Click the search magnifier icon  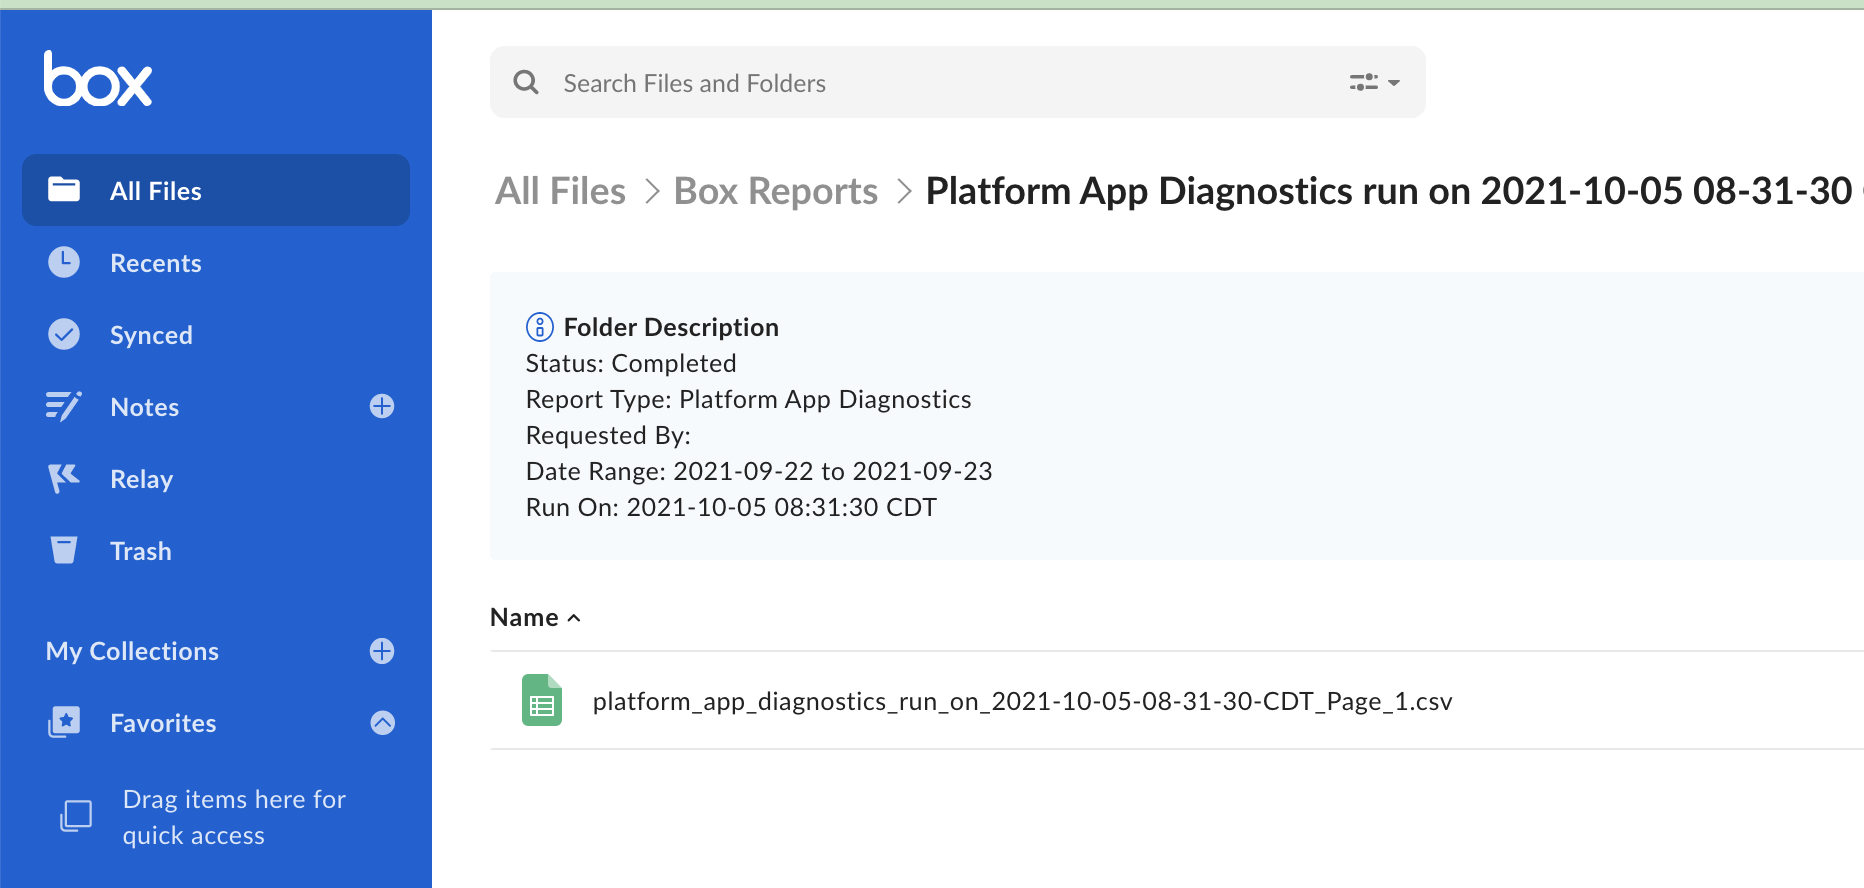point(526,82)
